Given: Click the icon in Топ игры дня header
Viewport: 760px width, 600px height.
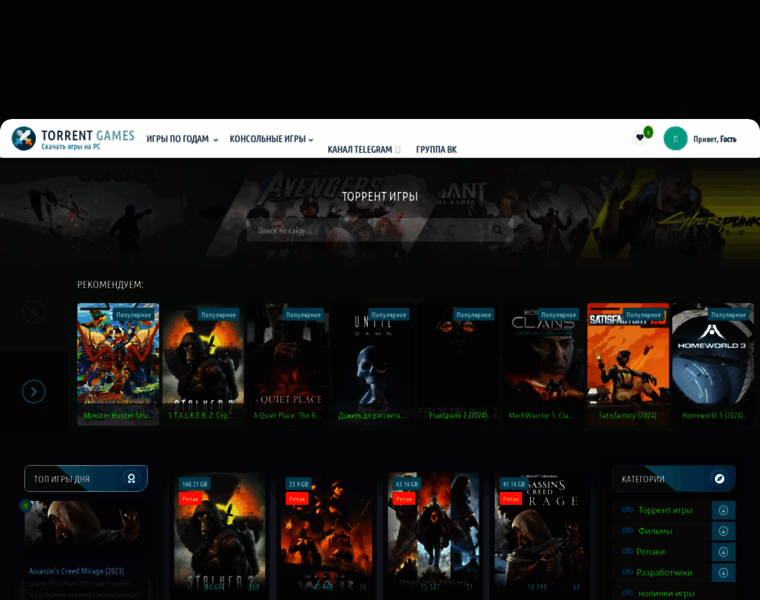Looking at the screenshot, I should pos(131,479).
